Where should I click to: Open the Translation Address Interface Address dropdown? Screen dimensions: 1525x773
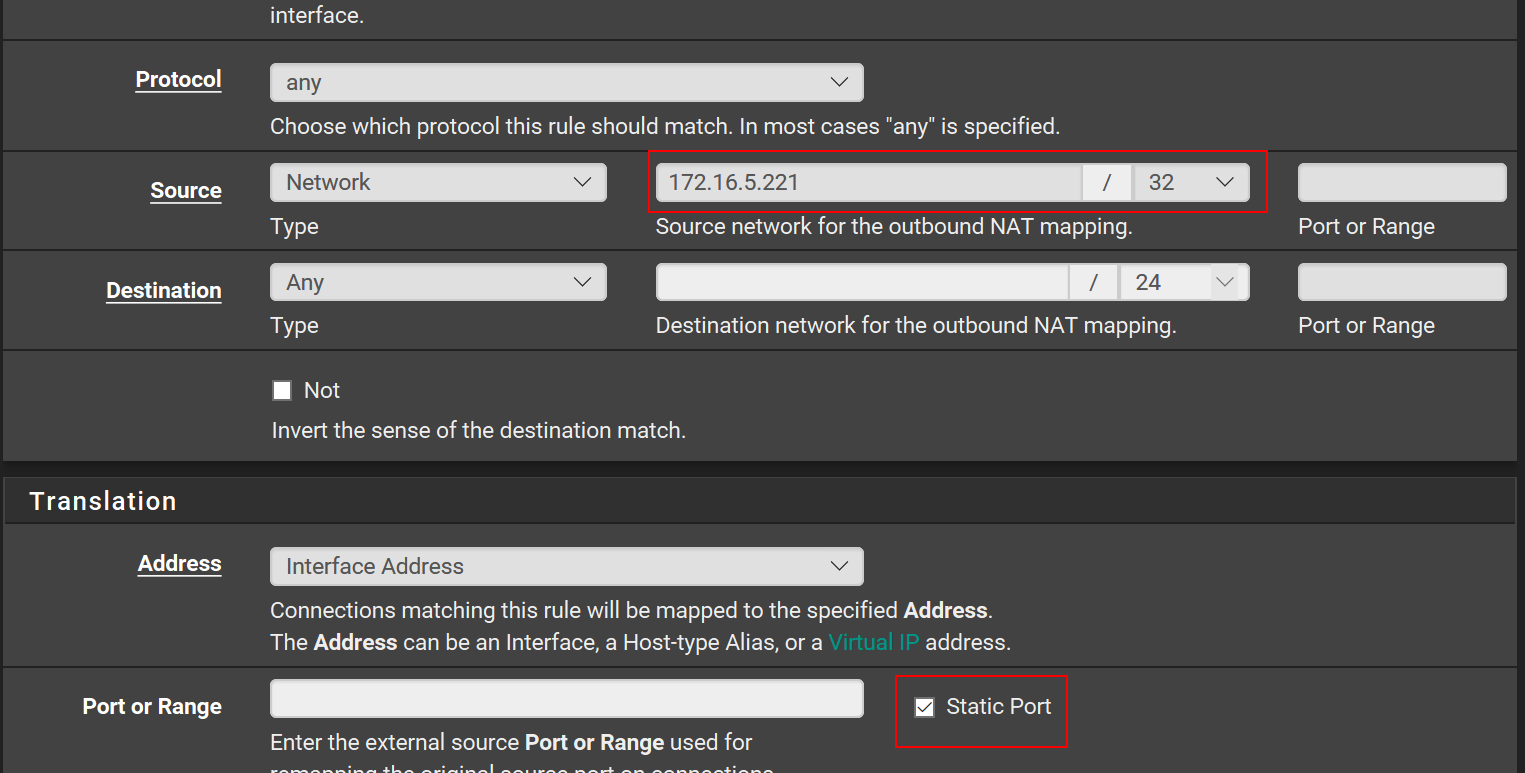pyautogui.click(x=566, y=566)
